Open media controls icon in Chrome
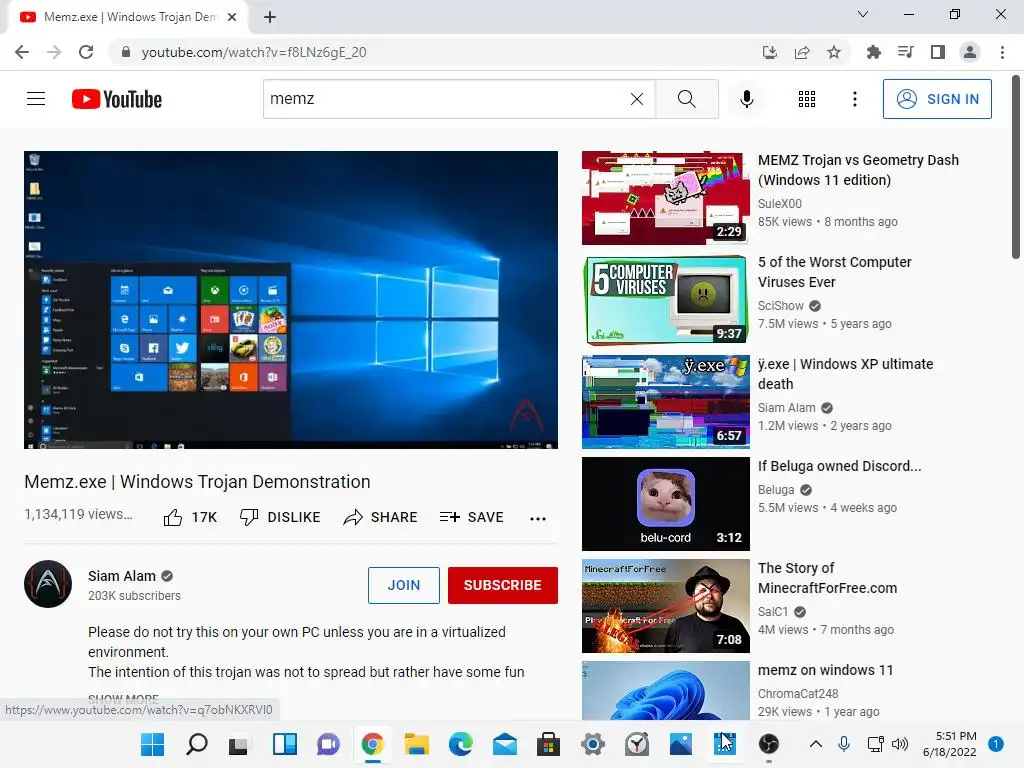 905,52
